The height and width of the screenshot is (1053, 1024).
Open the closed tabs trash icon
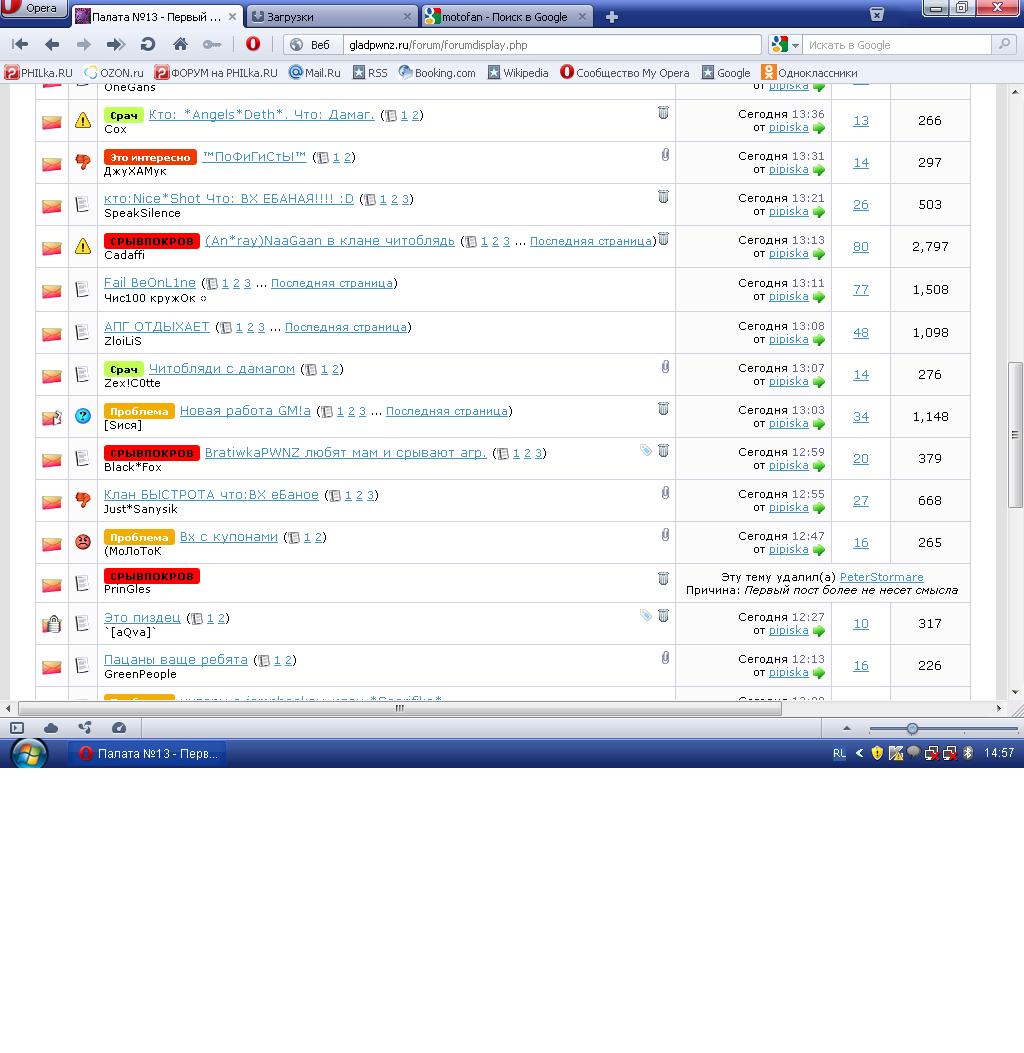(x=876, y=14)
